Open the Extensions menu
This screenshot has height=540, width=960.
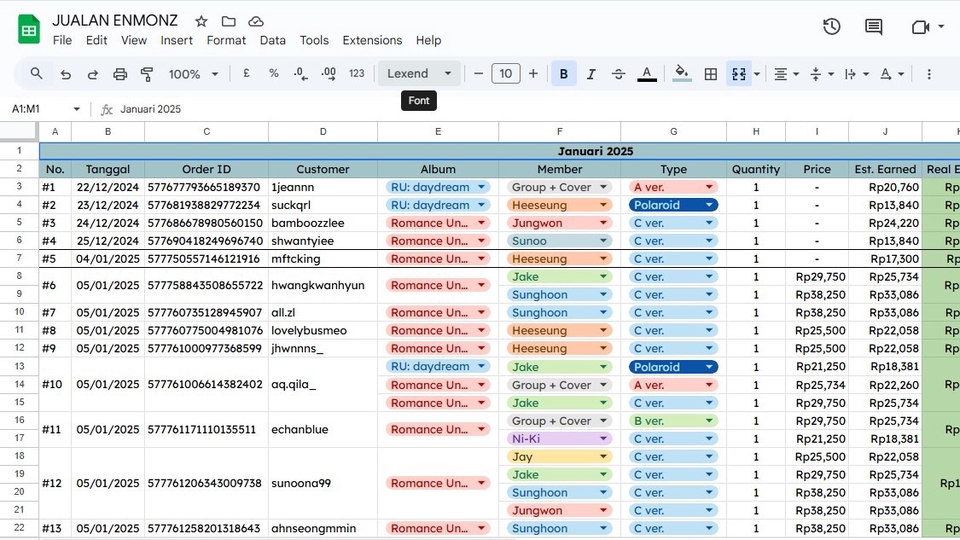[x=372, y=41]
